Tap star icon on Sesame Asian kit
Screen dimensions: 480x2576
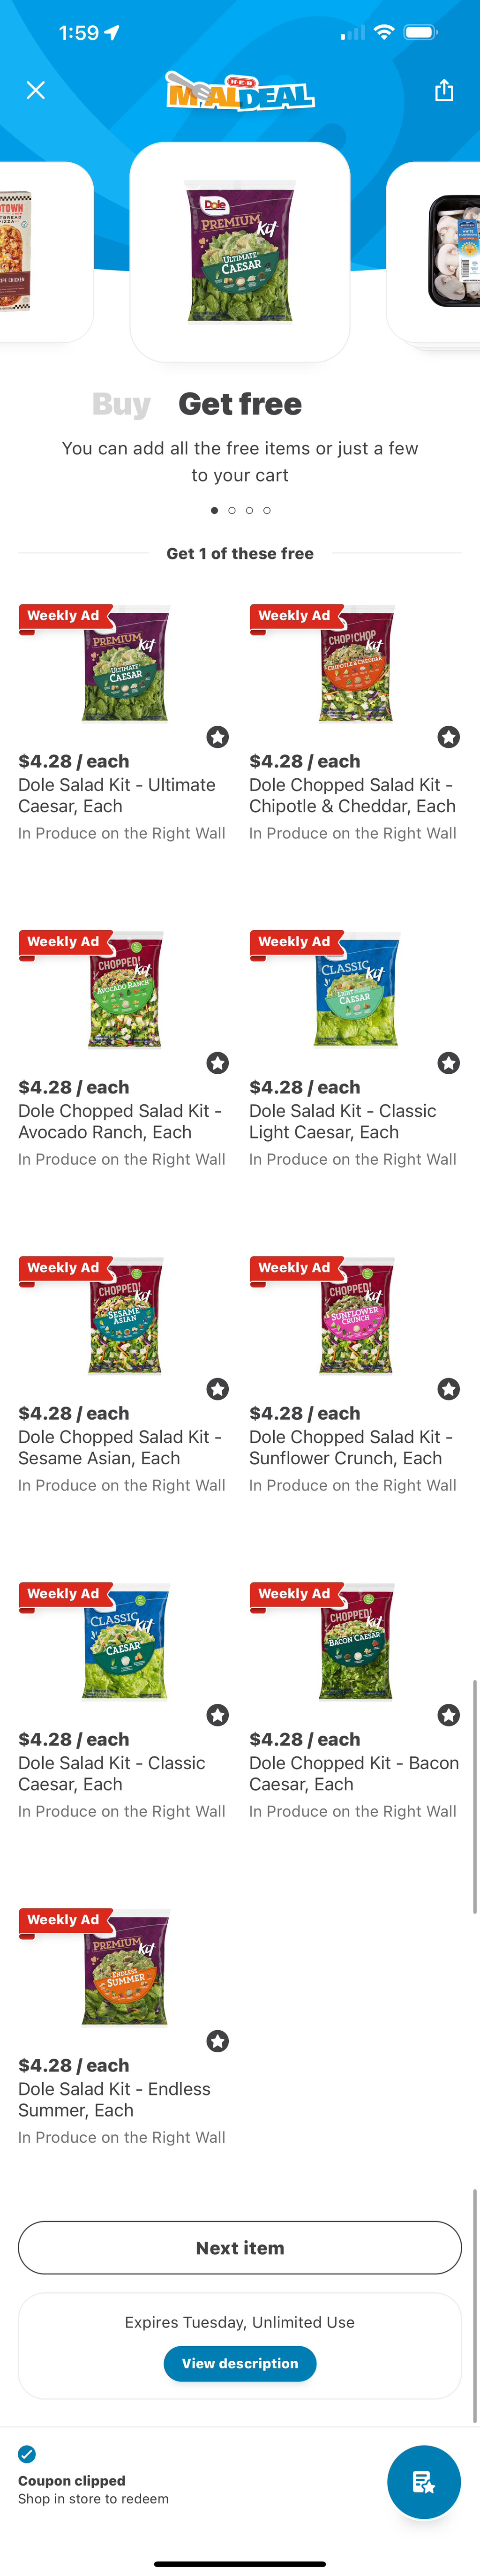[217, 1389]
